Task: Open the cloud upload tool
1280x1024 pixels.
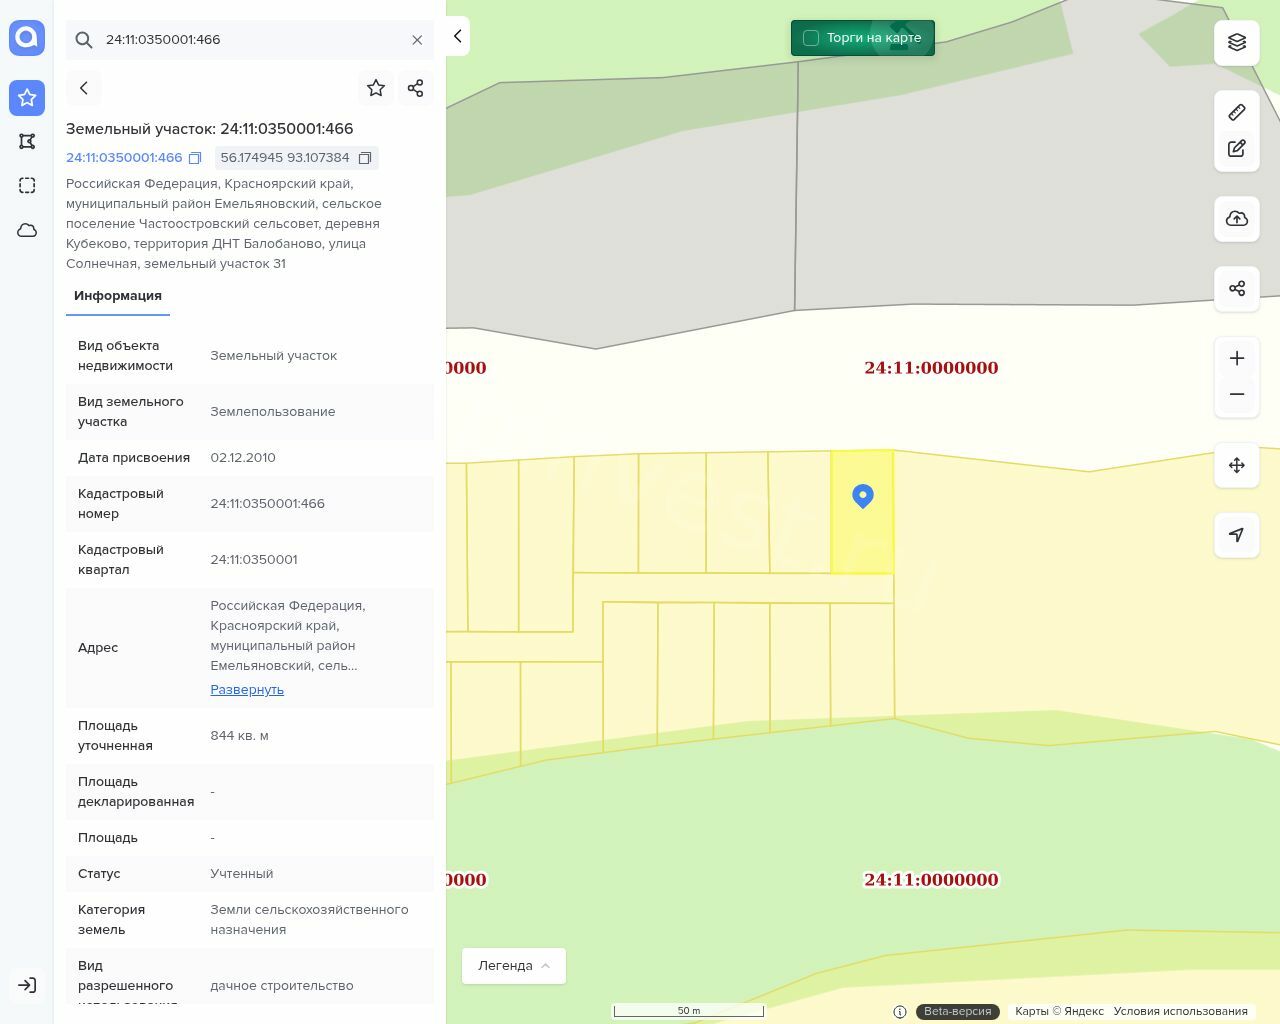Action: point(1237,219)
